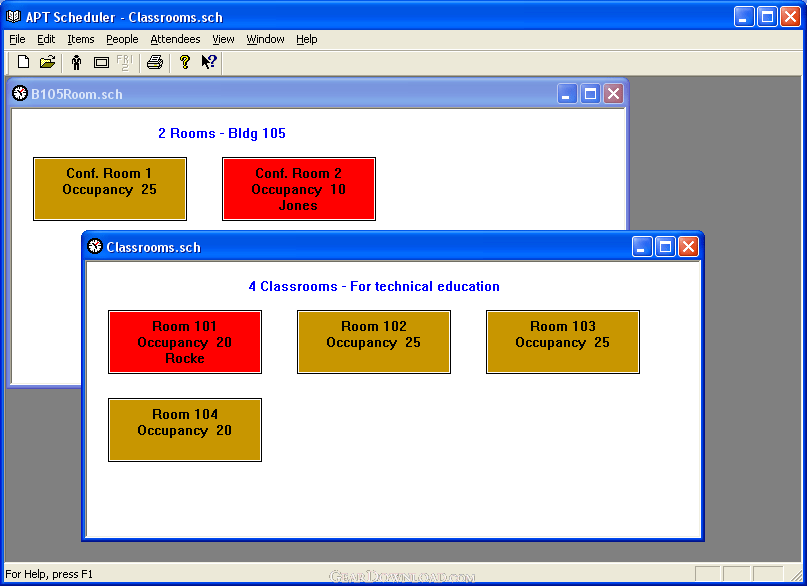
Task: Close the APT Scheduler main window
Action: tap(791, 17)
